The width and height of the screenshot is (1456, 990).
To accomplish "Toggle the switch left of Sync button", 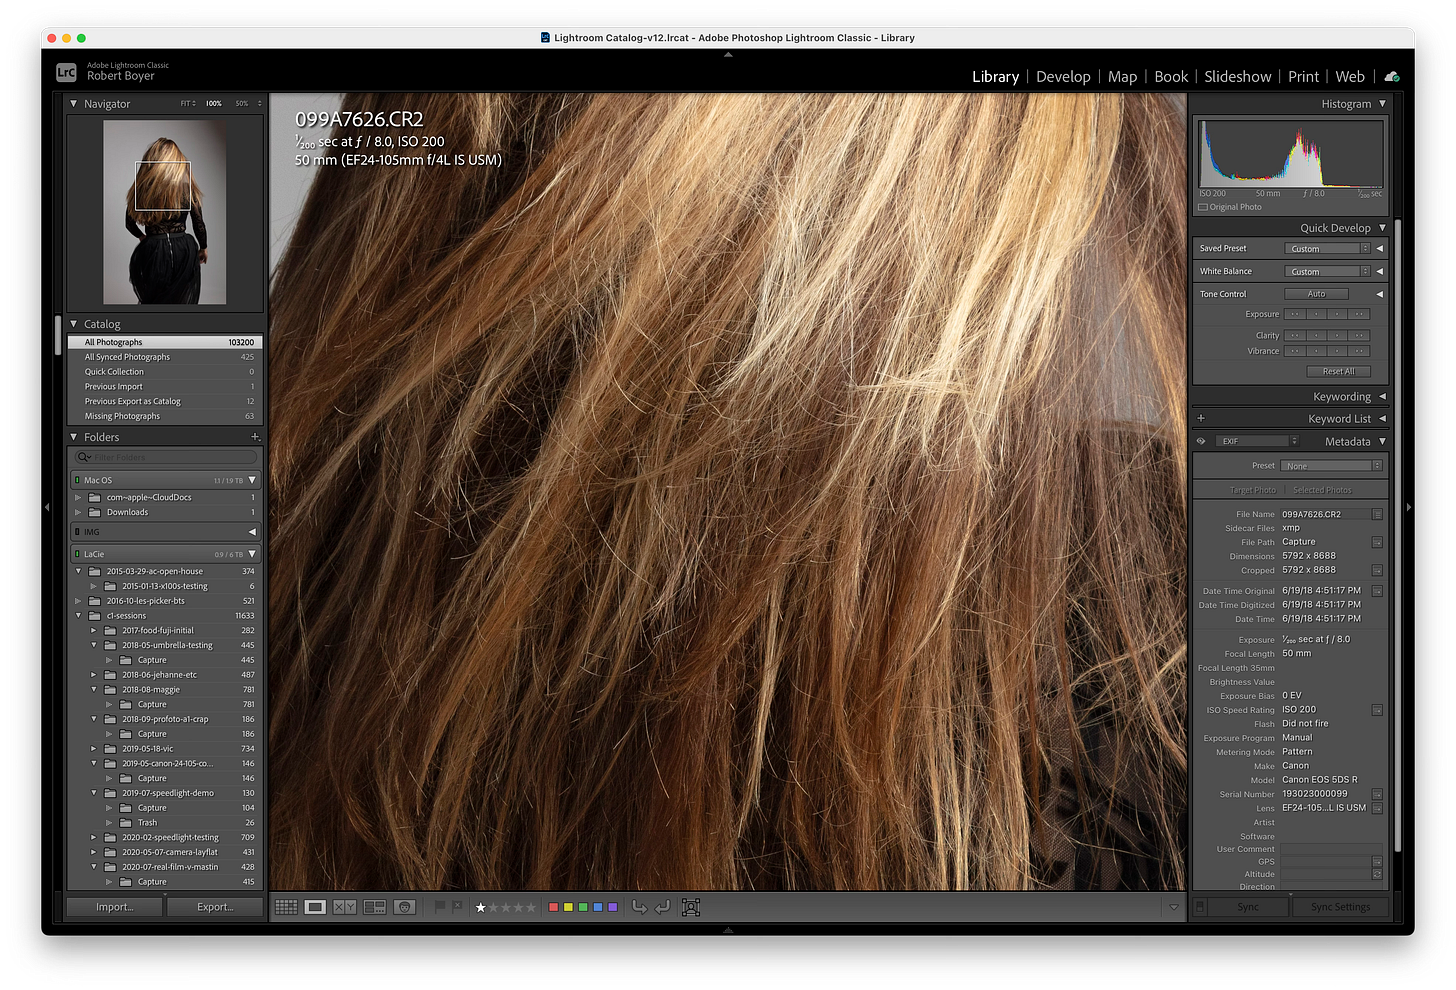I will pos(1200,907).
